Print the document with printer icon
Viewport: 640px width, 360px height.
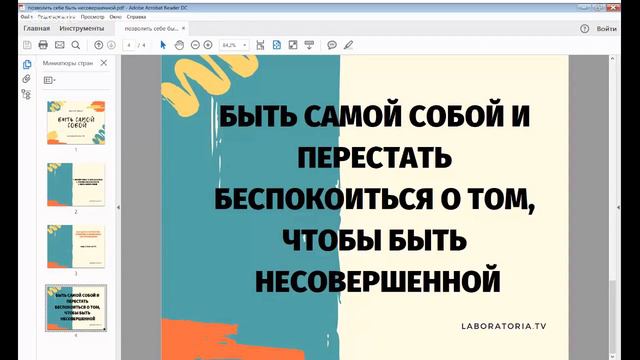(43, 45)
